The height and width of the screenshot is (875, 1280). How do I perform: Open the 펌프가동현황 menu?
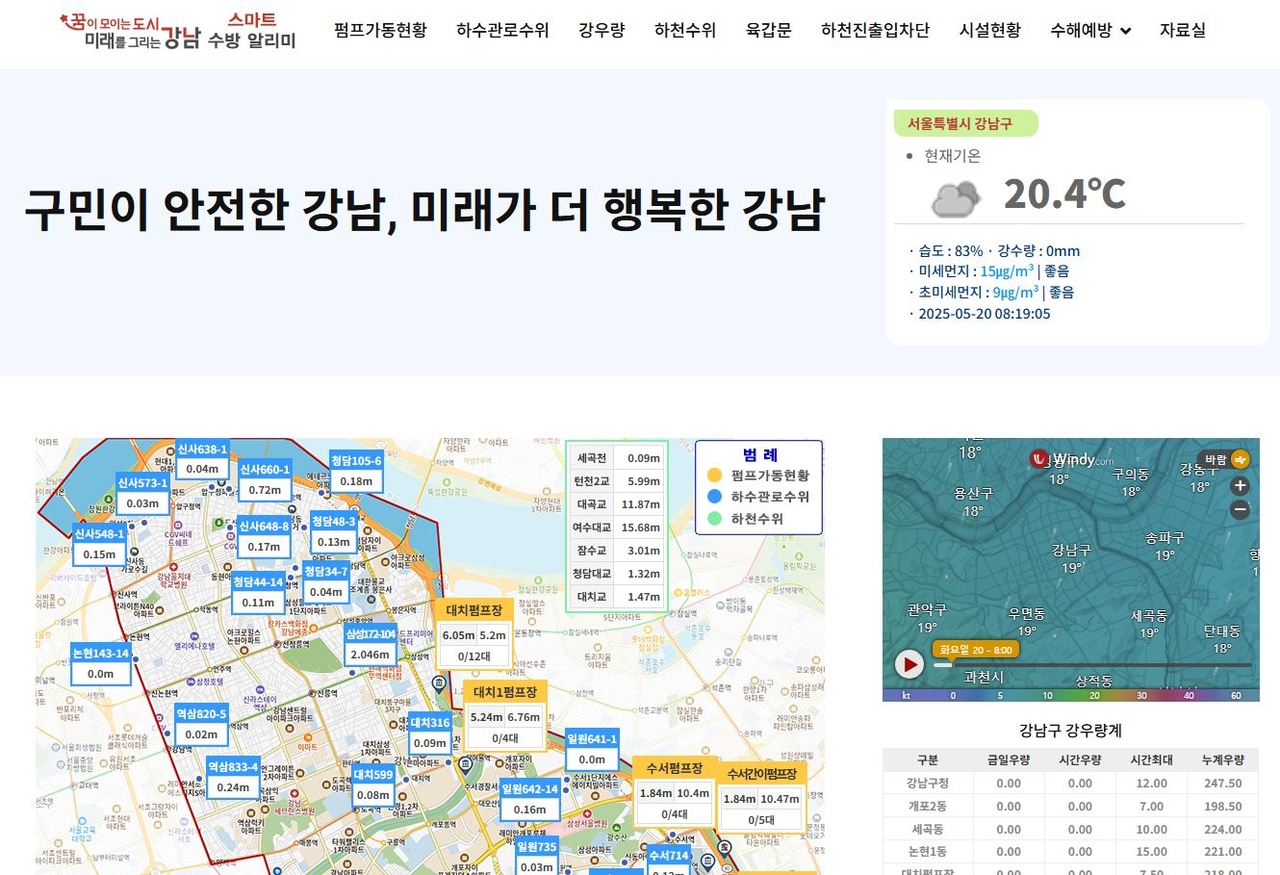pyautogui.click(x=380, y=30)
